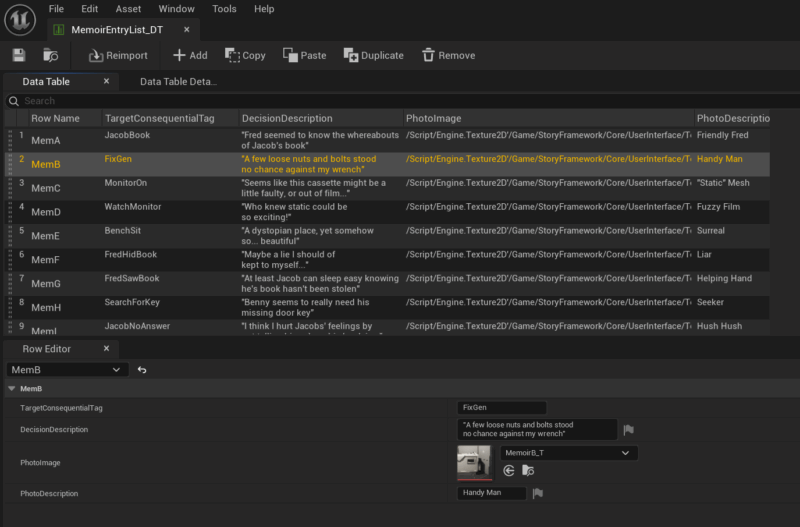The height and width of the screenshot is (527, 800).
Task: Click the Save asset floppy disk icon
Action: pyautogui.click(x=19, y=55)
